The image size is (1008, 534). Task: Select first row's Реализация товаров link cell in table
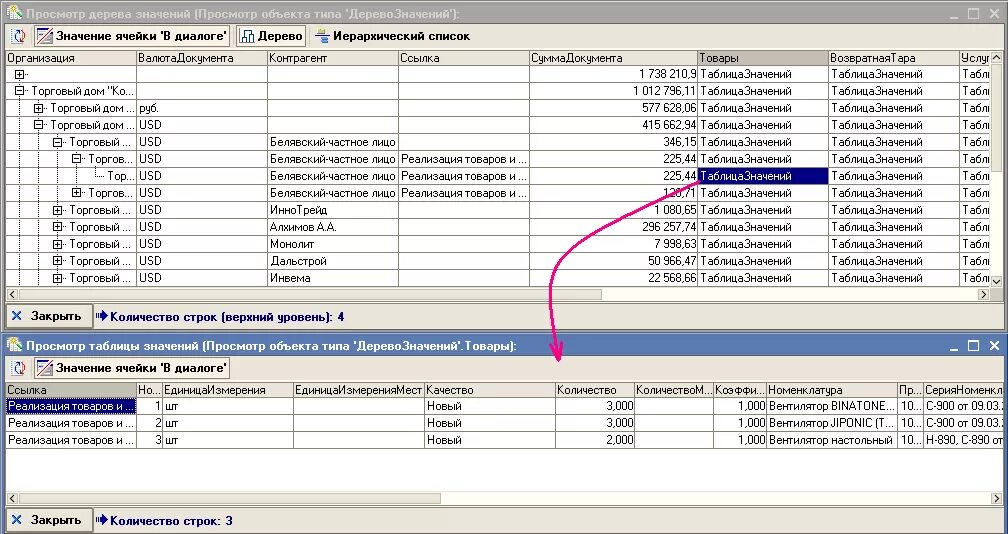[71, 406]
